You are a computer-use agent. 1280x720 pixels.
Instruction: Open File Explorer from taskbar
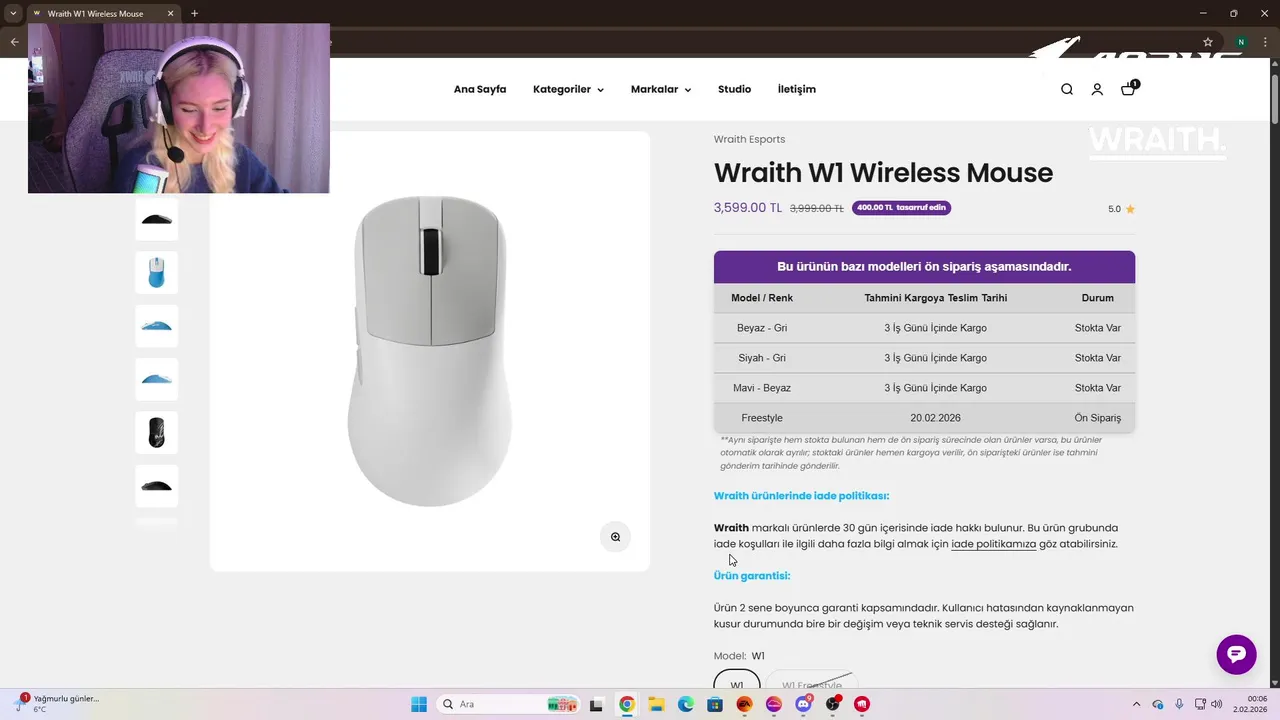[656, 704]
